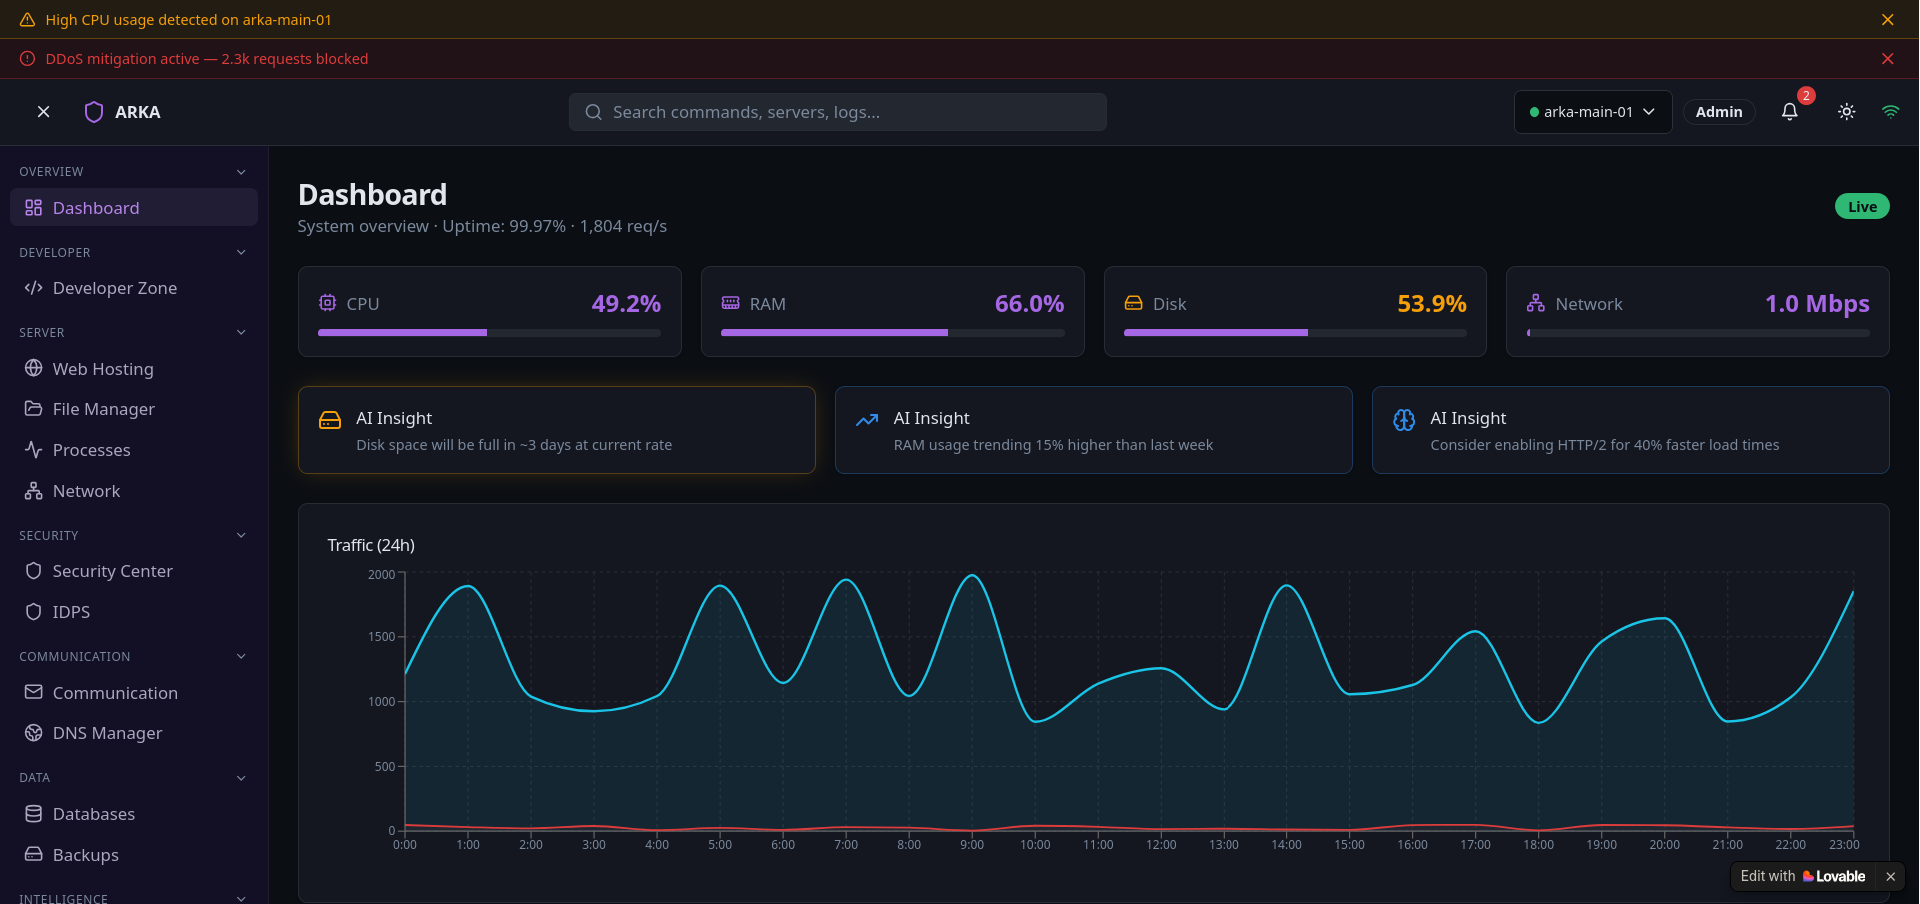Click the Edit with Lovable link
Image resolution: width=1920 pixels, height=904 pixels.
point(1802,876)
